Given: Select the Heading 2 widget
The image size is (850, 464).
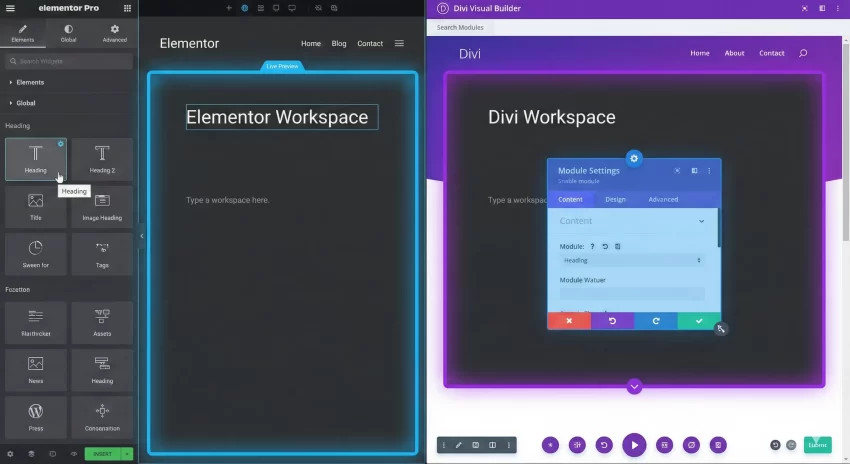Looking at the screenshot, I should (102, 159).
